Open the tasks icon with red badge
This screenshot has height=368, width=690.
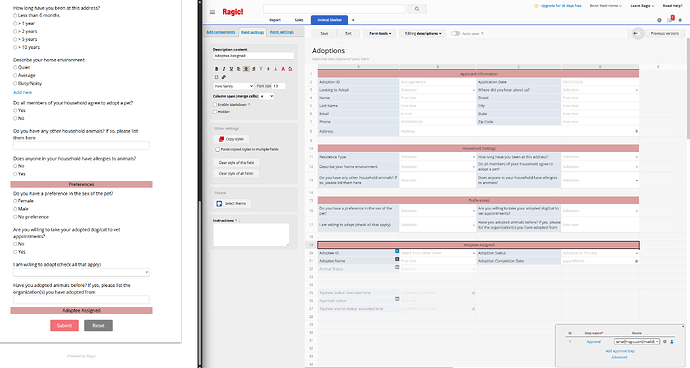pos(670,19)
